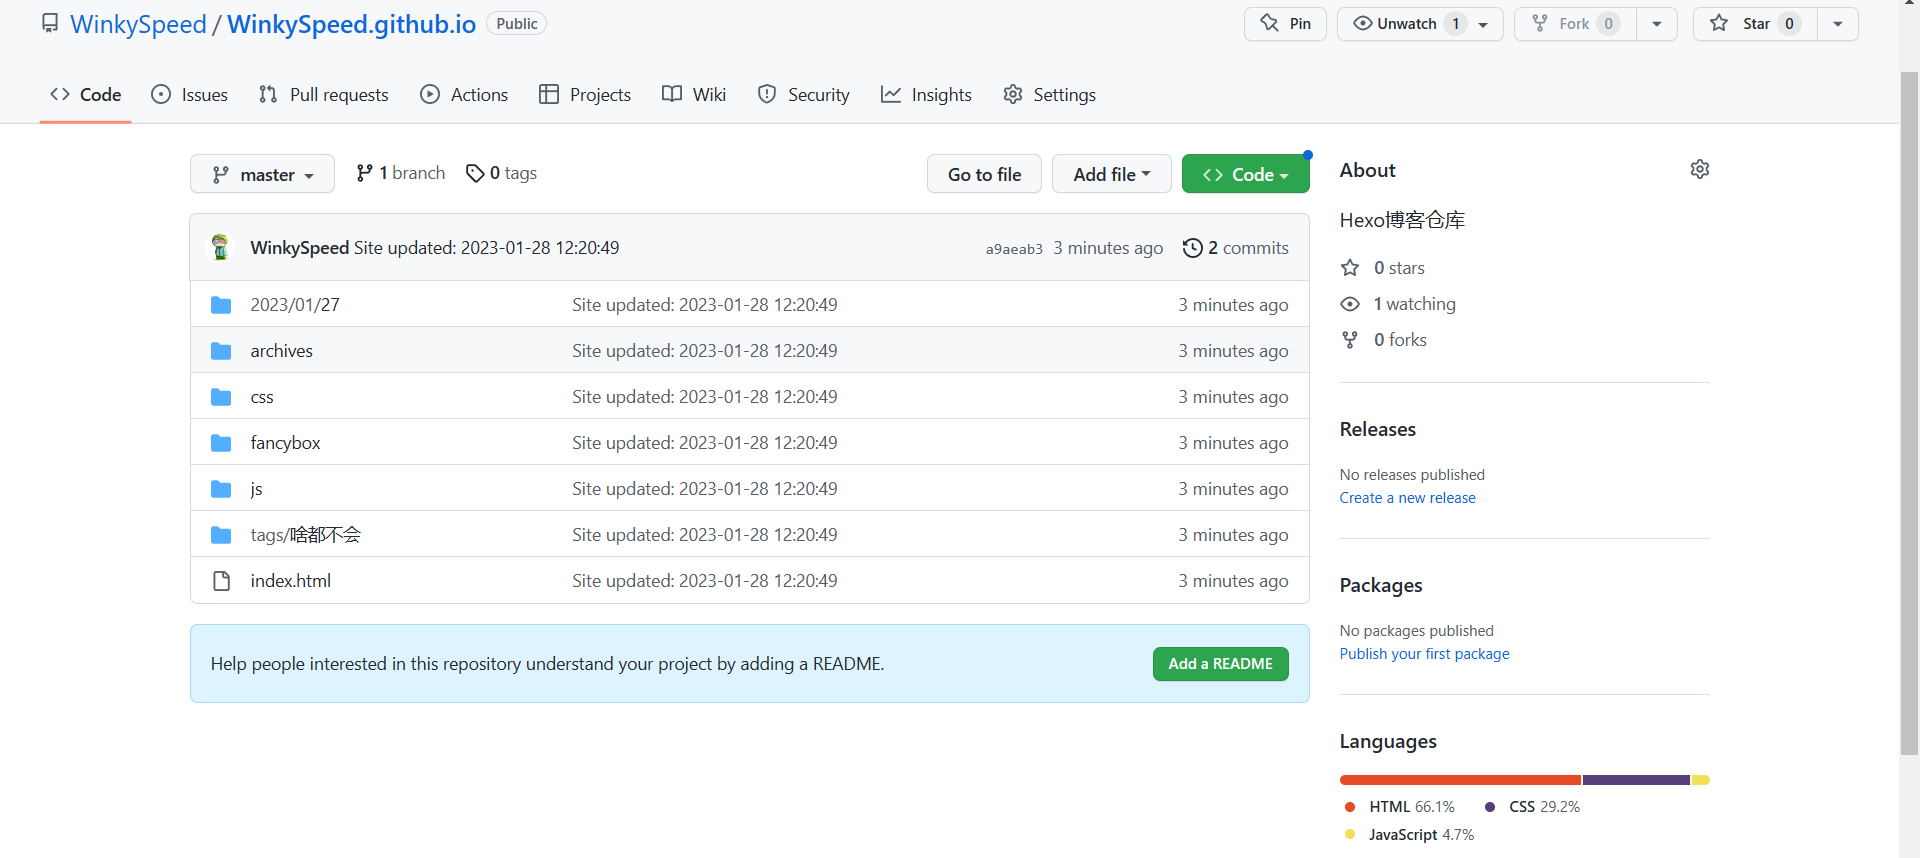Viewport: 1920px width, 858px height.
Task: Open the Security tab
Action: point(804,95)
